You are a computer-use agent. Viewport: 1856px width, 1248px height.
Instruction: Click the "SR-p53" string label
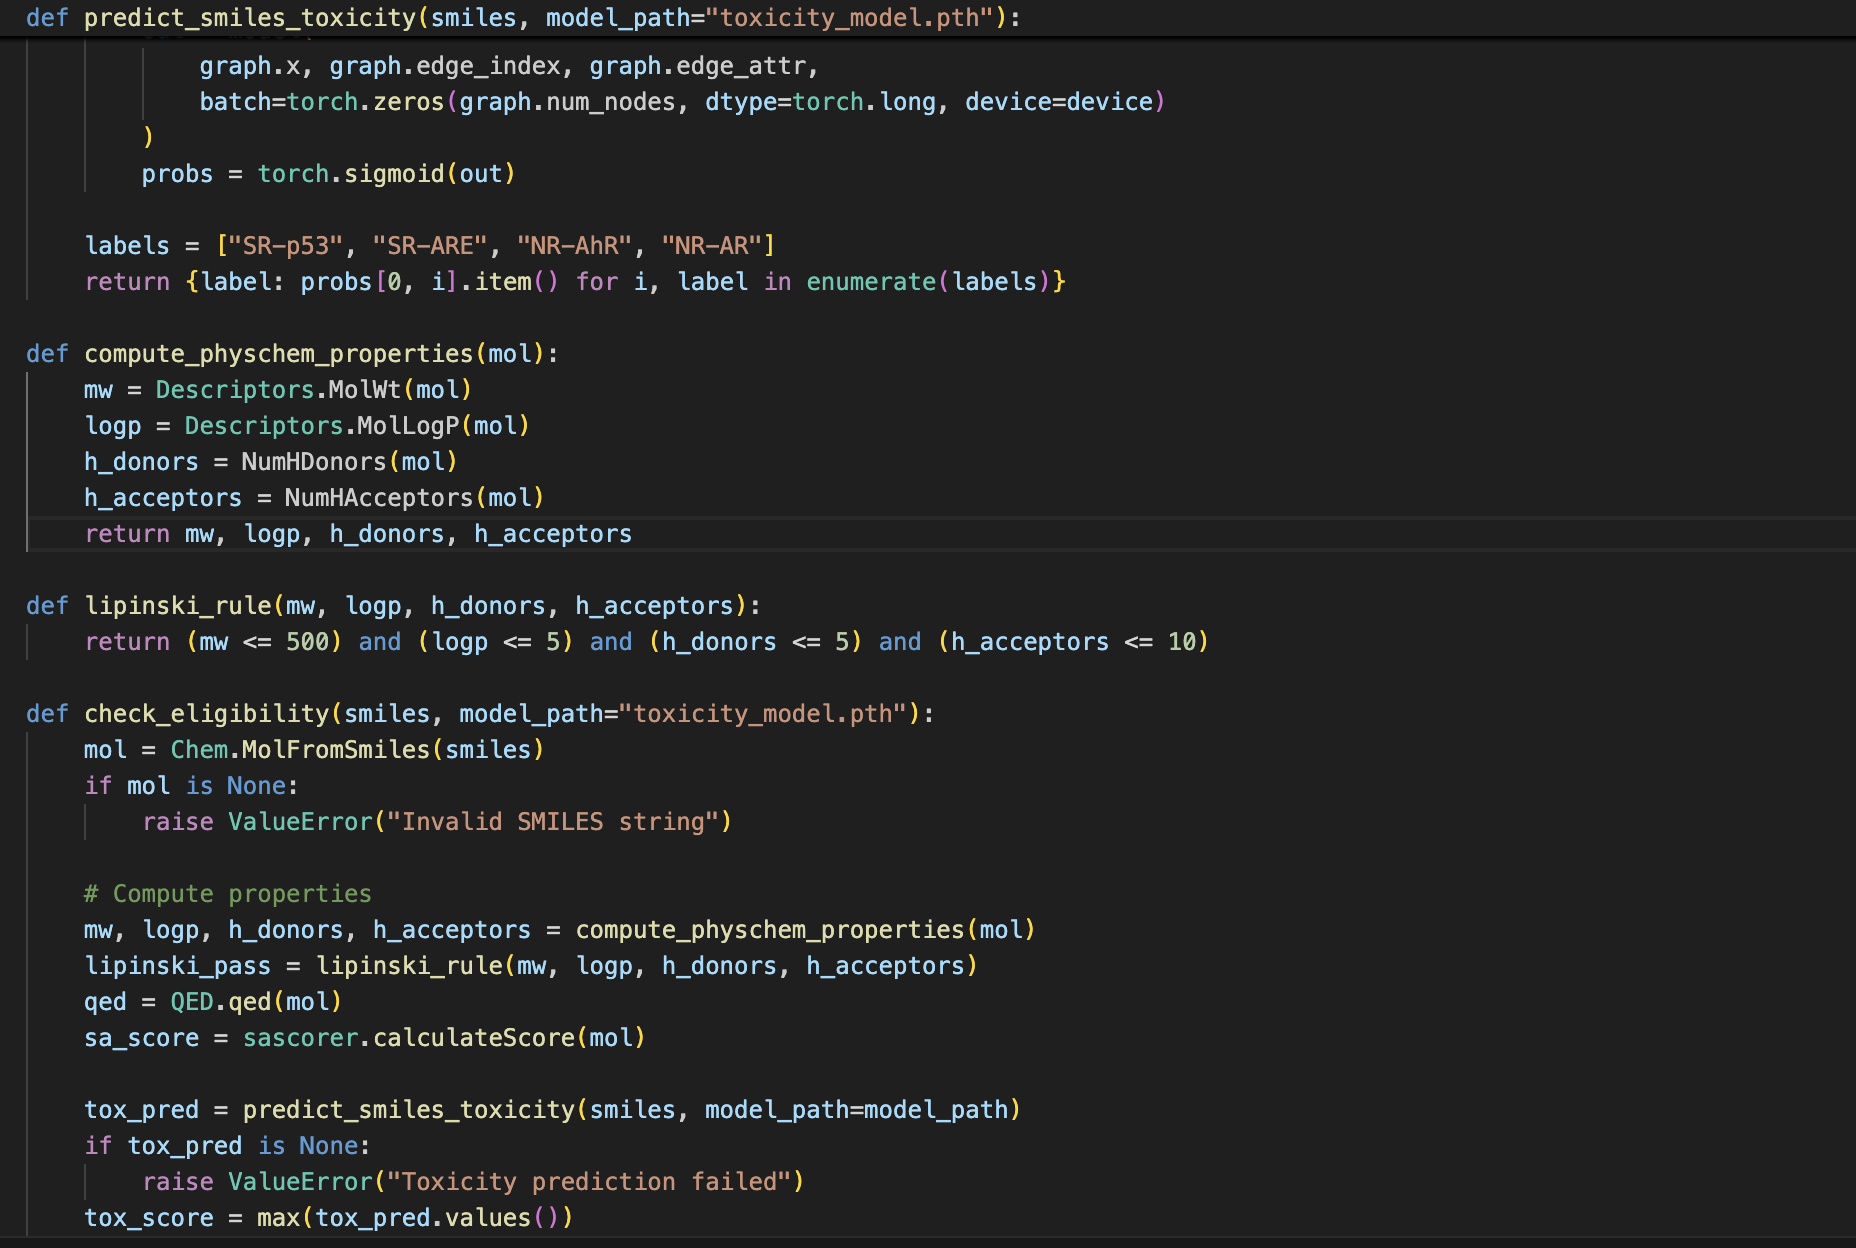pos(286,246)
